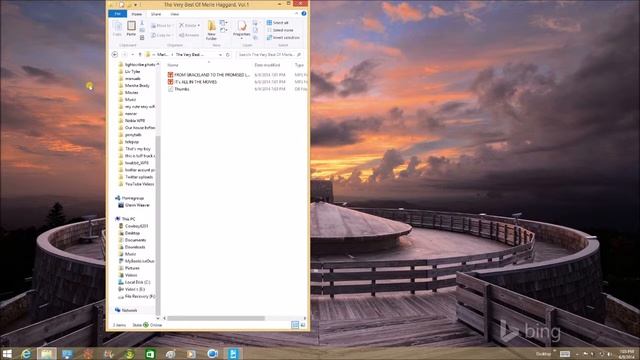Open the Properties icon in ribbon

click(242, 29)
